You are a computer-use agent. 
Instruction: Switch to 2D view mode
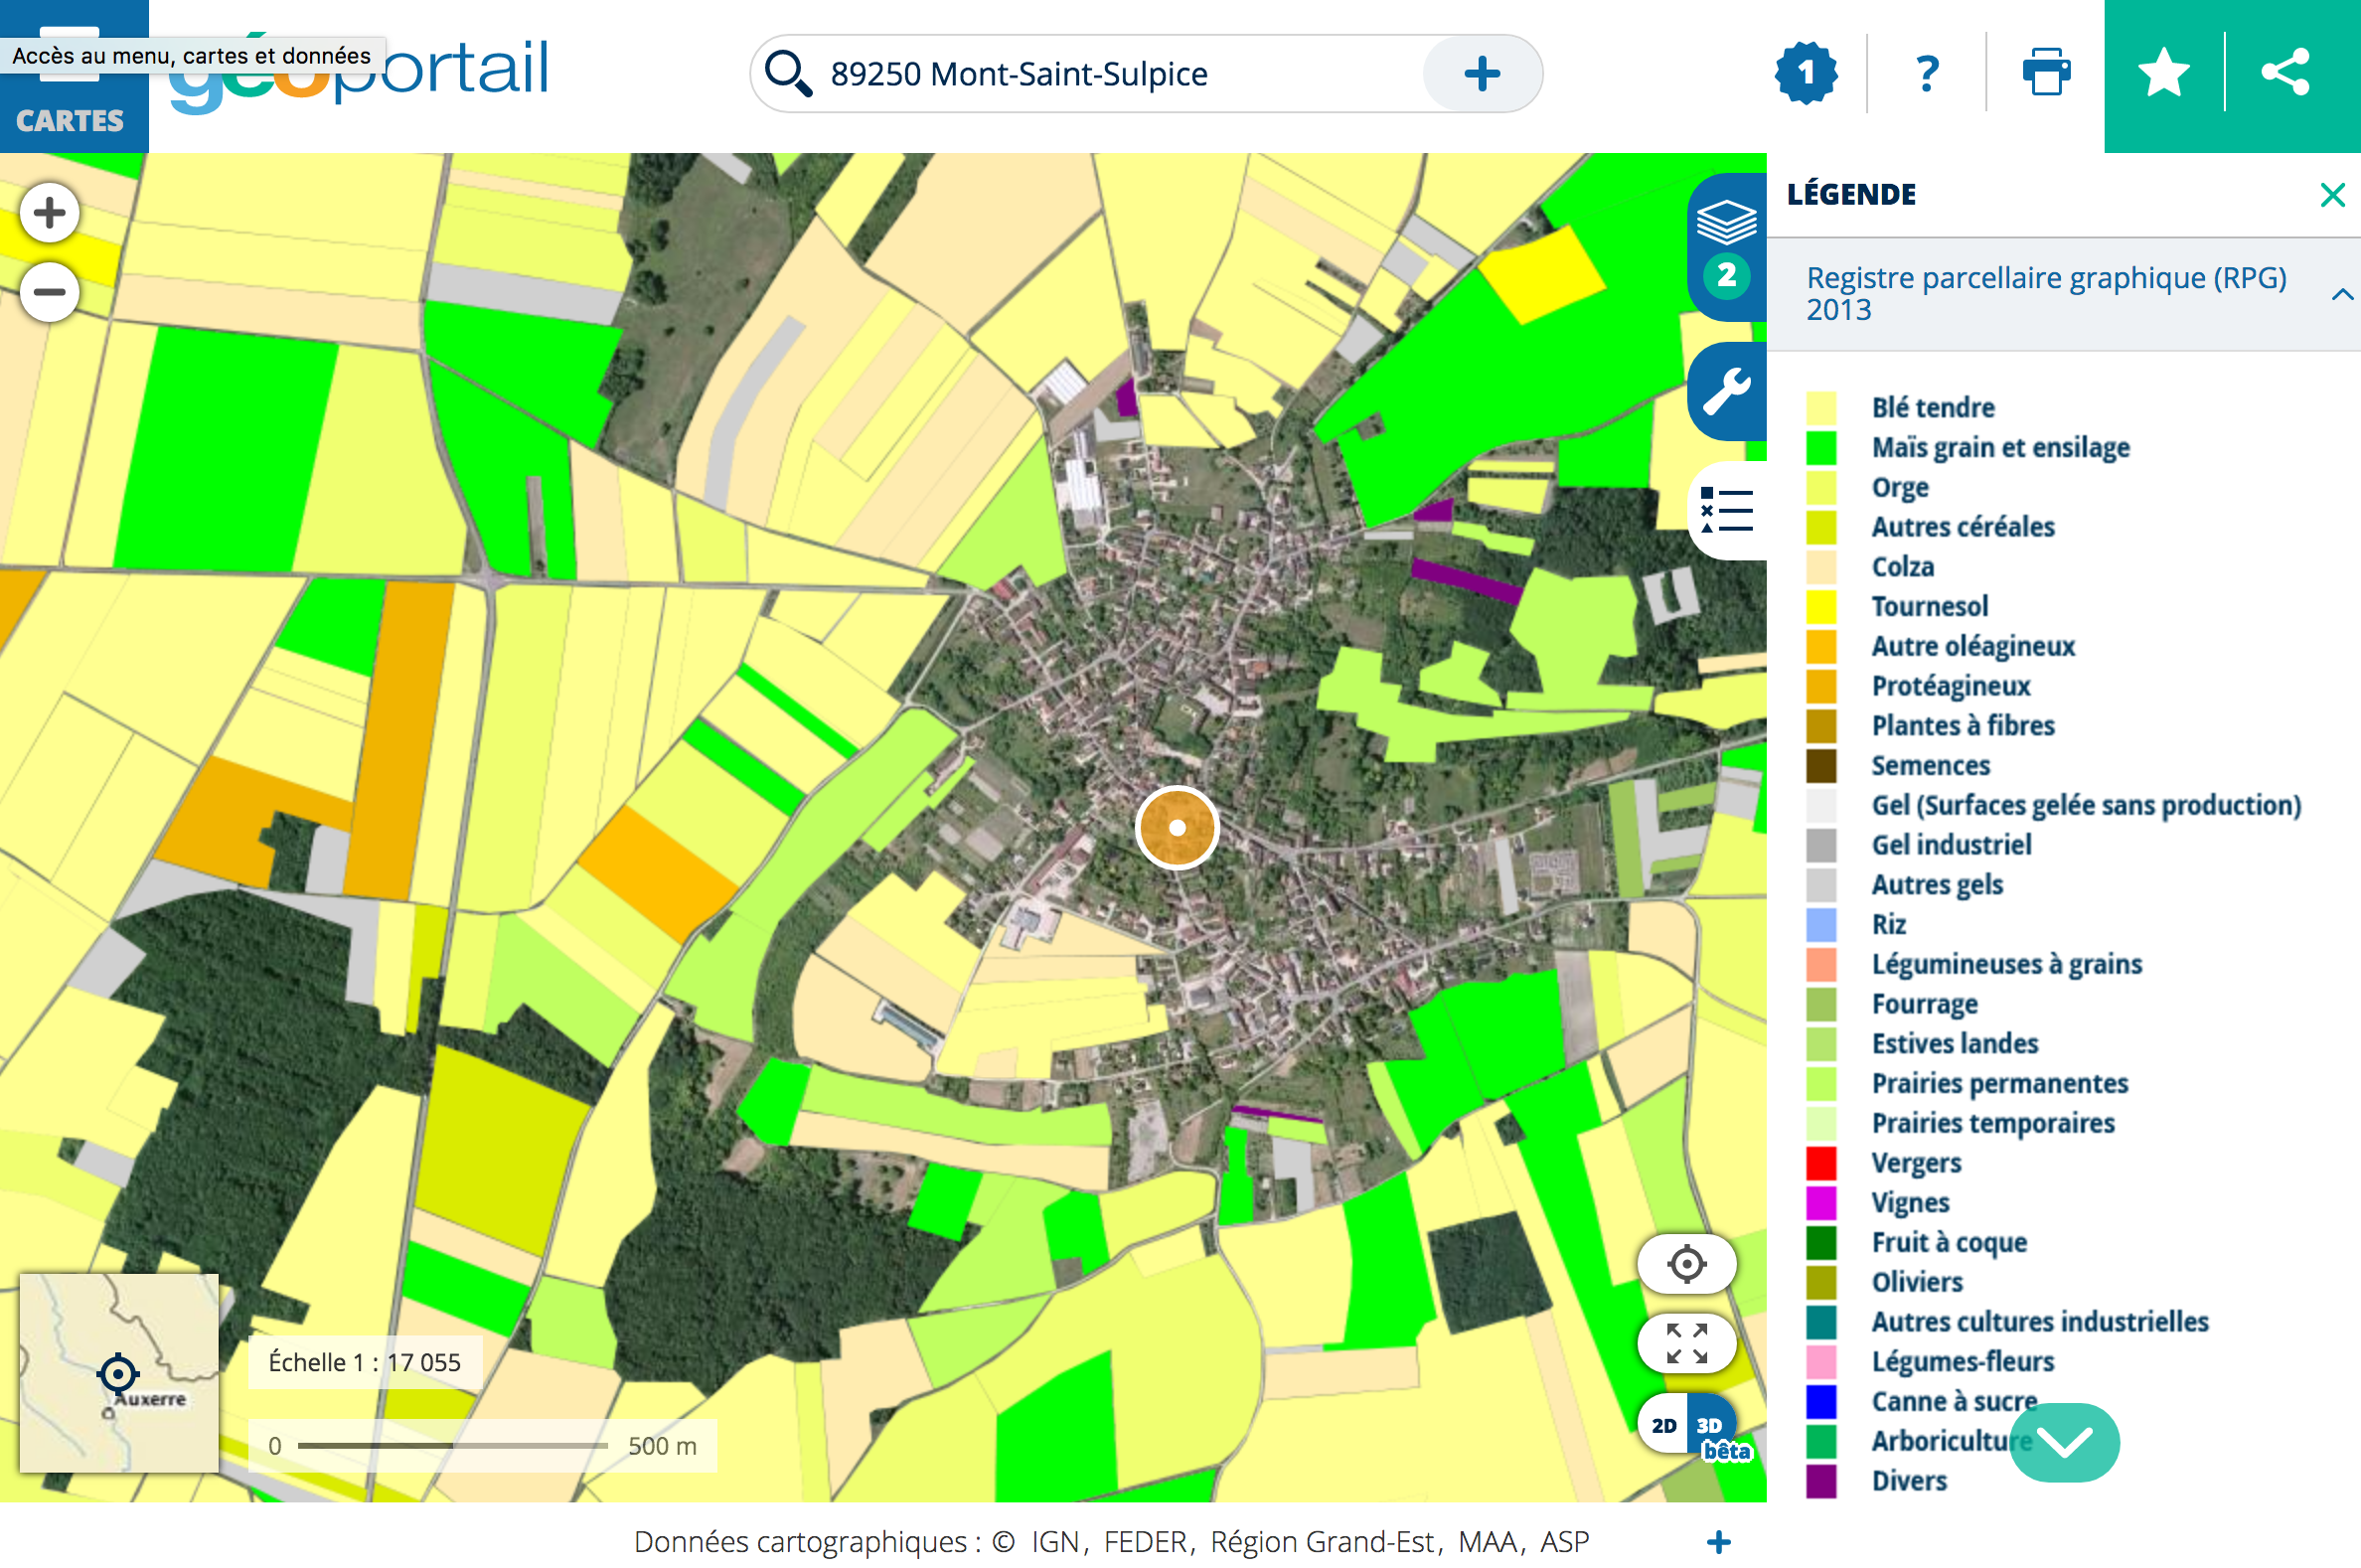point(1664,1426)
